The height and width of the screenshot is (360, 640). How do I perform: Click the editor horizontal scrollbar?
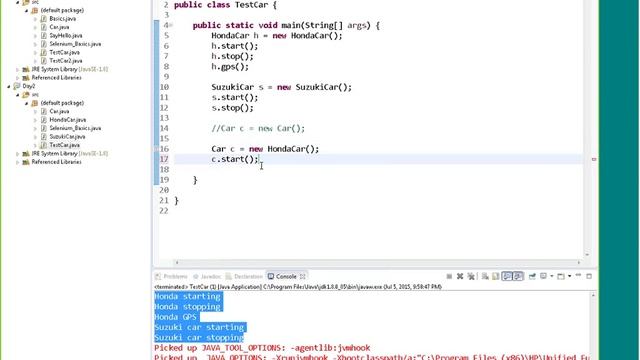coord(377,262)
